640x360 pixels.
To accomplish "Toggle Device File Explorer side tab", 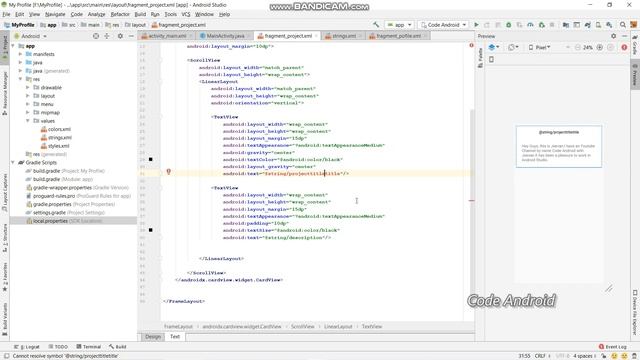I will (x=635, y=313).
